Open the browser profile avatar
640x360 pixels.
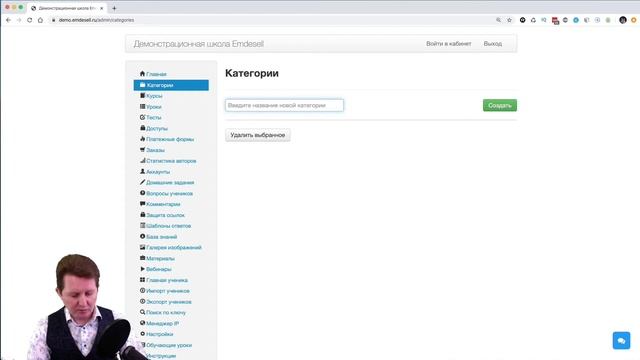[x=622, y=20]
